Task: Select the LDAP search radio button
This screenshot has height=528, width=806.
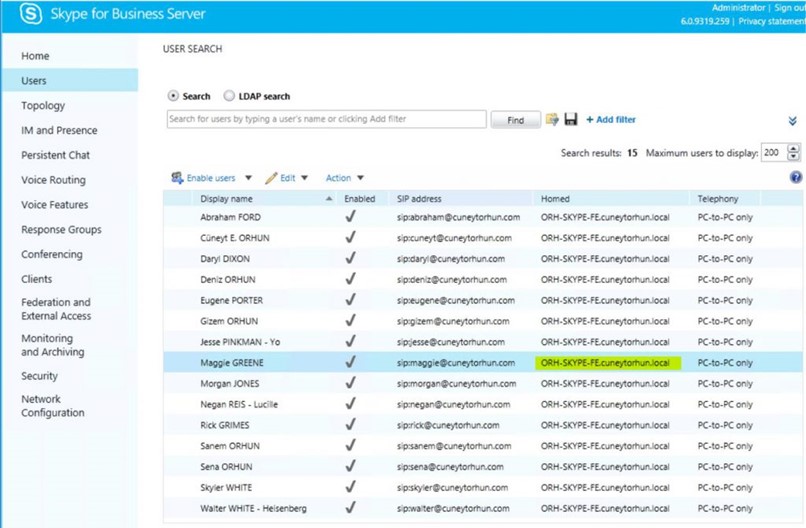Action: (229, 96)
